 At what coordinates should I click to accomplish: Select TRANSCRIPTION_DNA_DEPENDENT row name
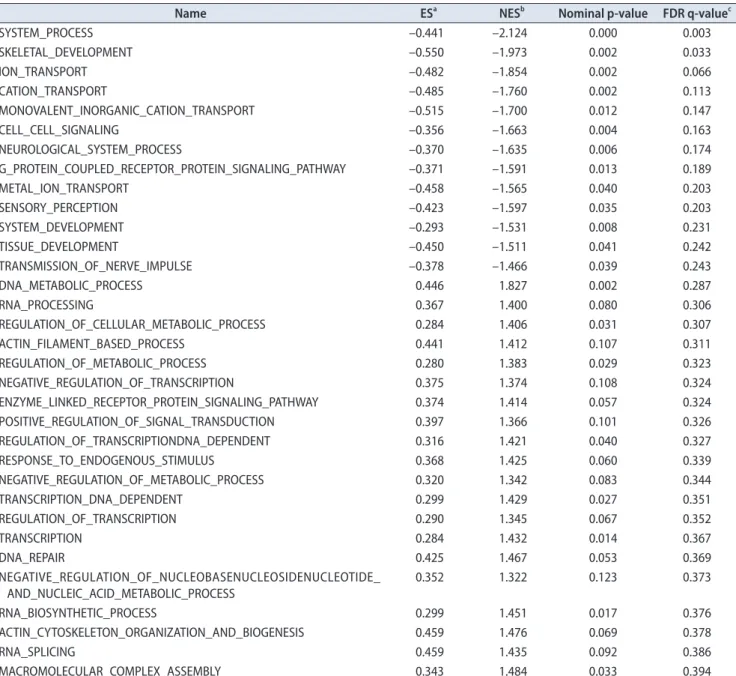click(91, 499)
